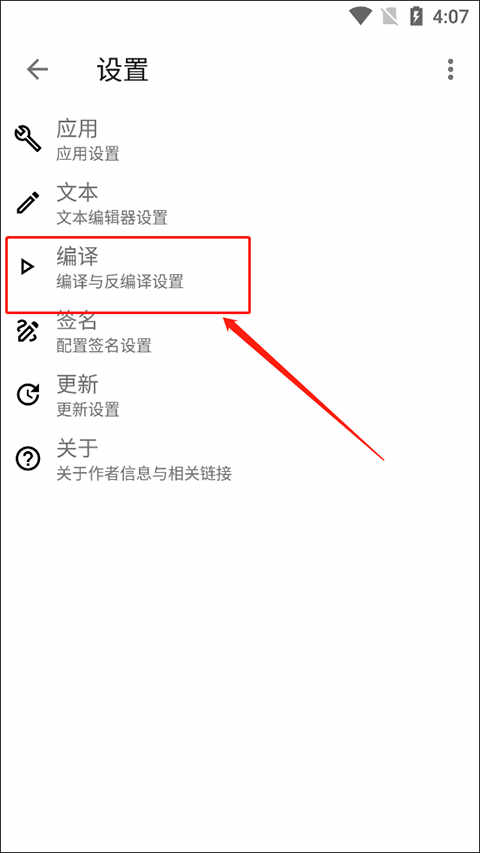Image resolution: width=480 pixels, height=853 pixels.
Task: Click the question mark icon beside 关于
Action: pyautogui.click(x=28, y=460)
